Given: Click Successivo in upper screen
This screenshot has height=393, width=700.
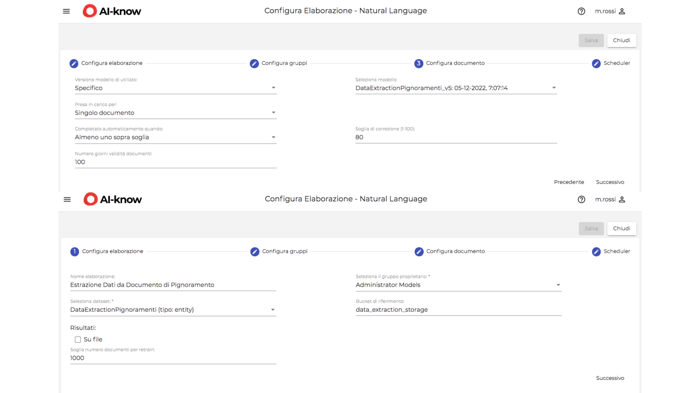Looking at the screenshot, I should [610, 182].
